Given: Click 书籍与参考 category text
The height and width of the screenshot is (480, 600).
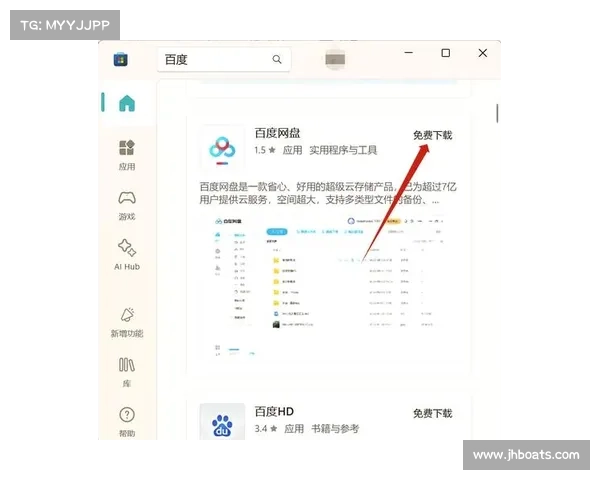Looking at the screenshot, I should tap(335, 428).
